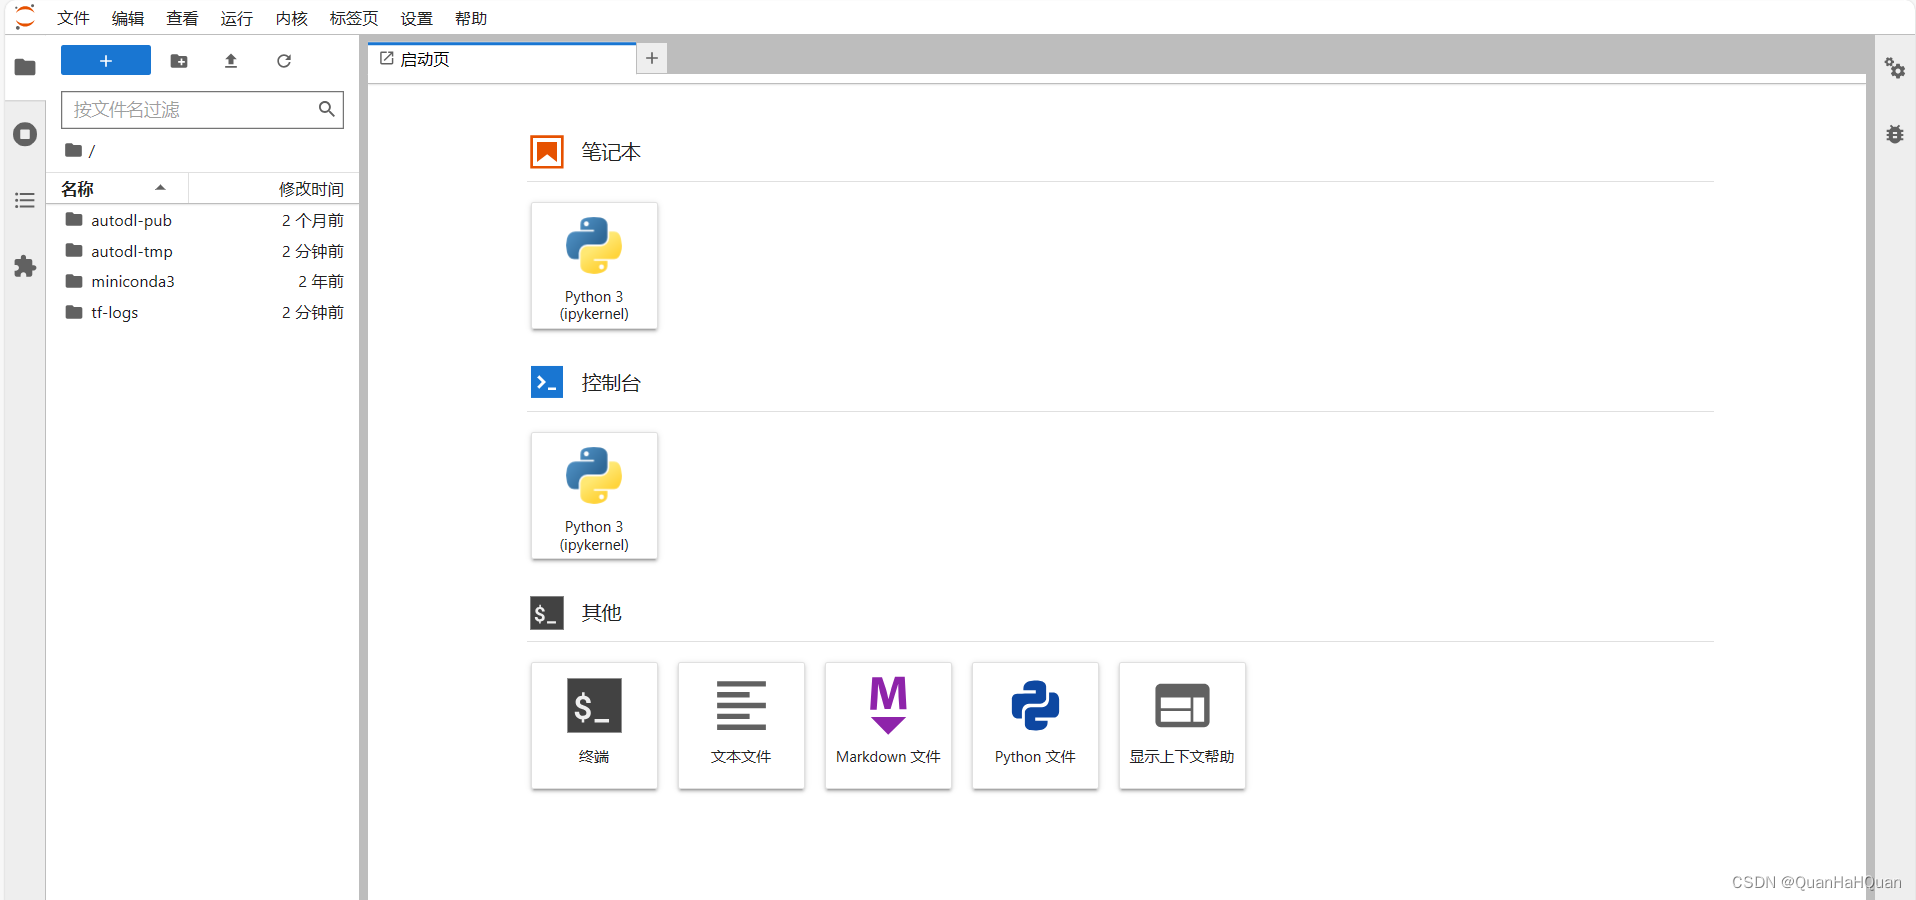This screenshot has height=900, width=1916.
Task: Click the upload files icon
Action: [x=231, y=61]
